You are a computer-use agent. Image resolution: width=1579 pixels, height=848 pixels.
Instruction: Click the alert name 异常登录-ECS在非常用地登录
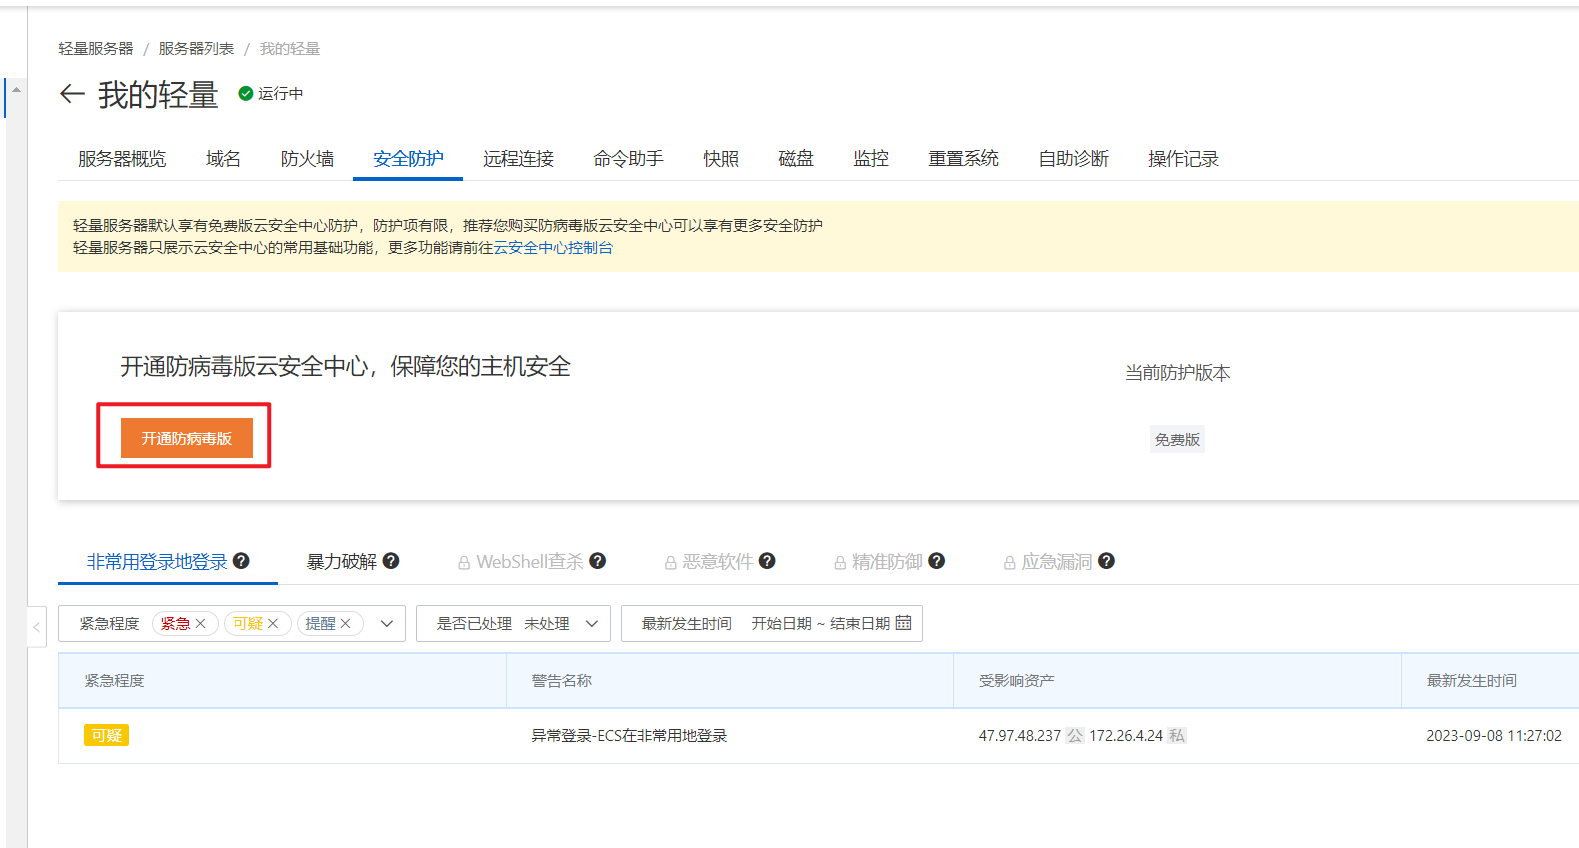coord(629,735)
